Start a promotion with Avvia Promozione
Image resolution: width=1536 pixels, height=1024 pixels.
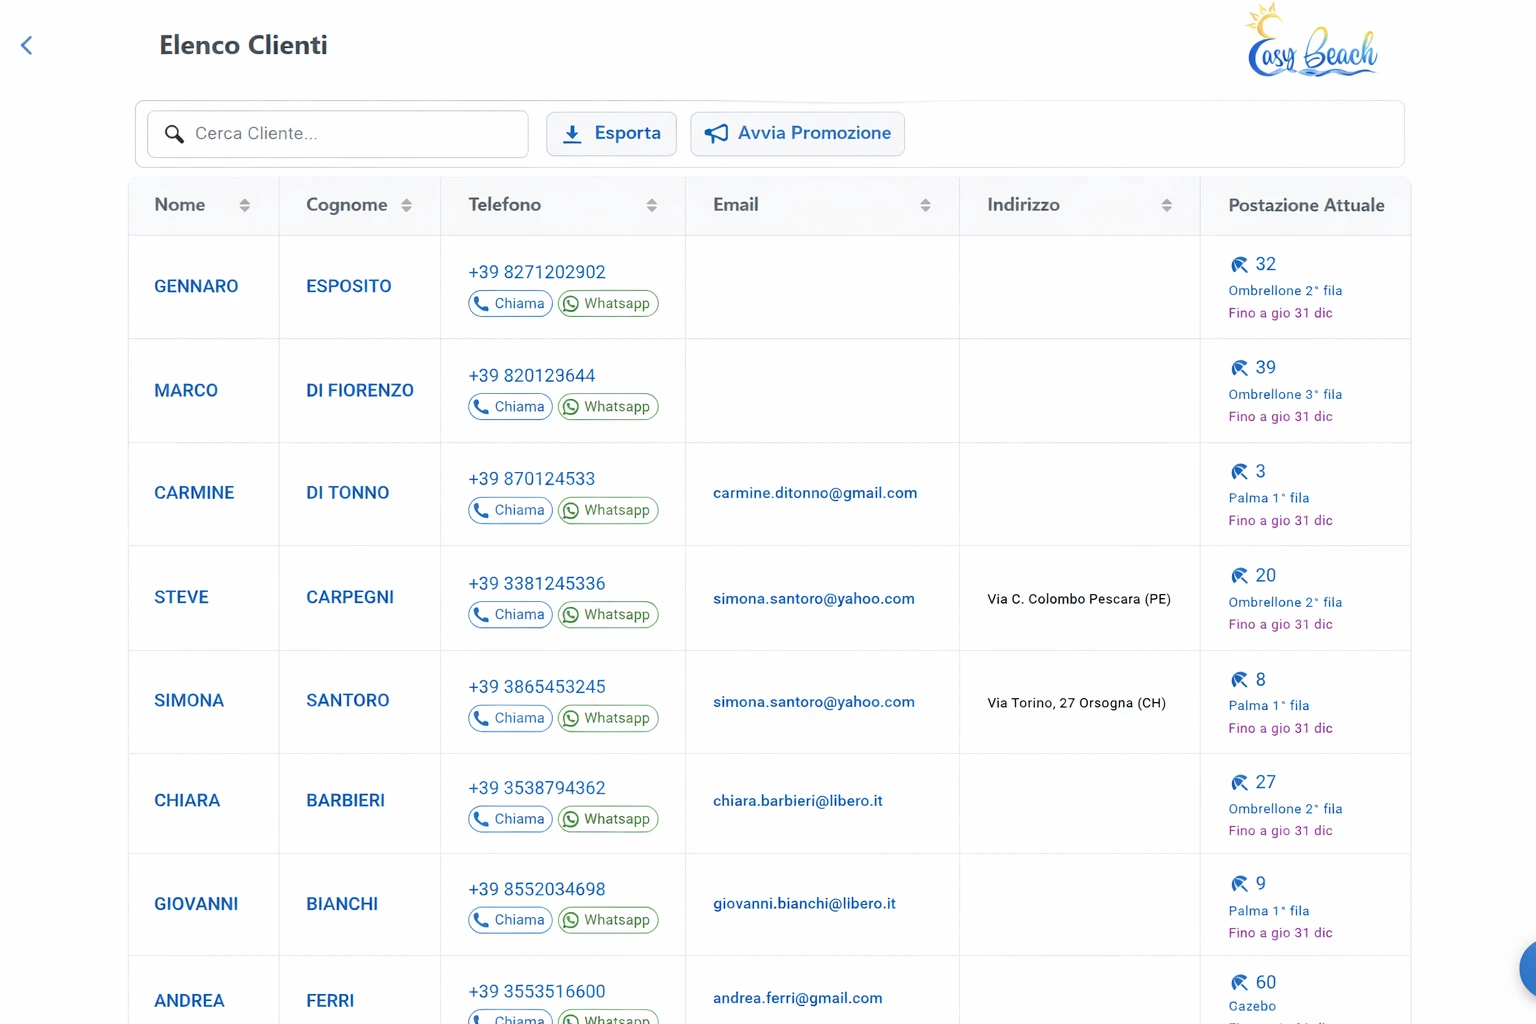pyautogui.click(x=797, y=134)
